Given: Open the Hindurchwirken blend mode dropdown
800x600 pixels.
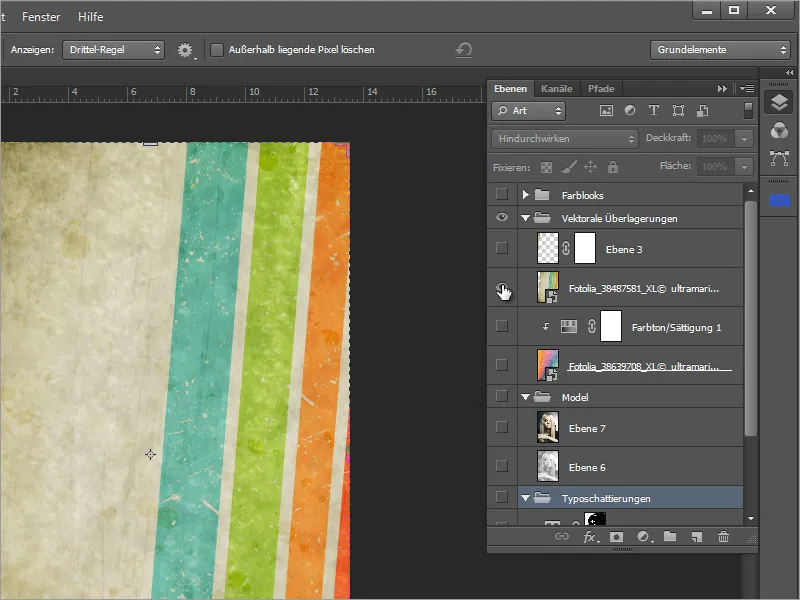Looking at the screenshot, I should pyautogui.click(x=565, y=139).
